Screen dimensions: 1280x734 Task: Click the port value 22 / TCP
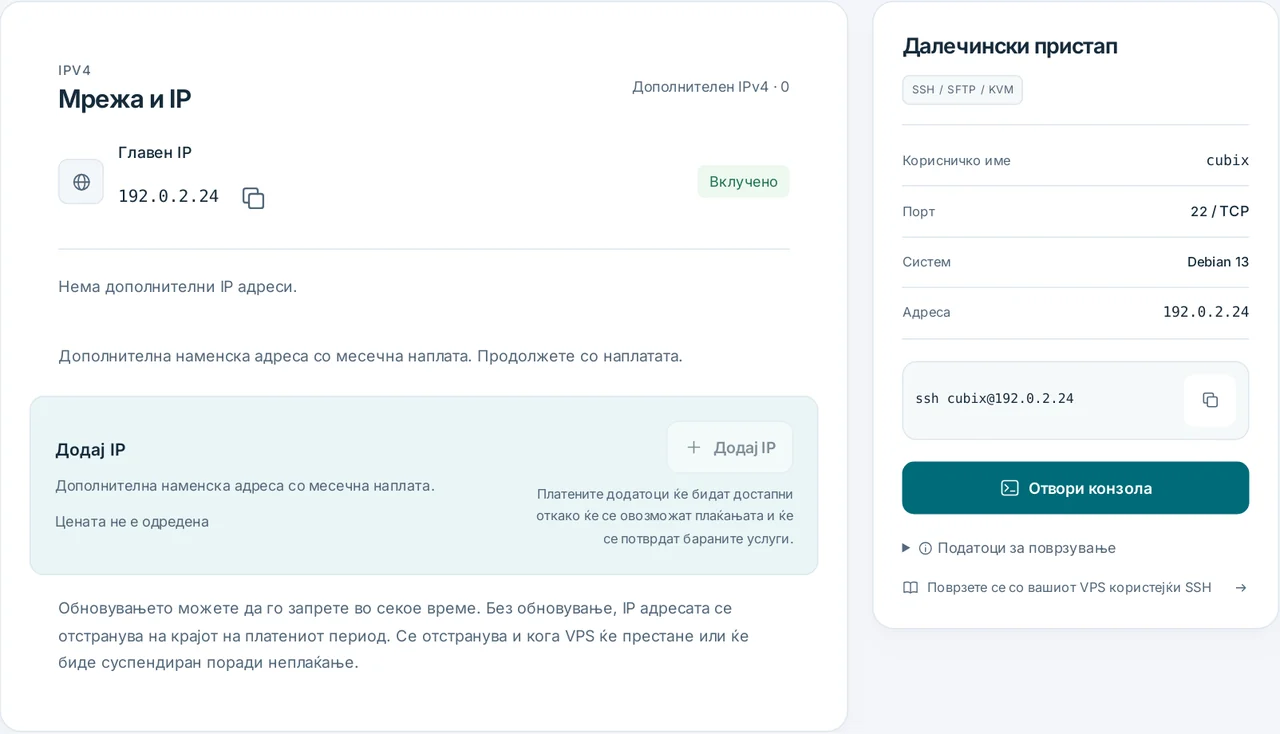click(1219, 211)
